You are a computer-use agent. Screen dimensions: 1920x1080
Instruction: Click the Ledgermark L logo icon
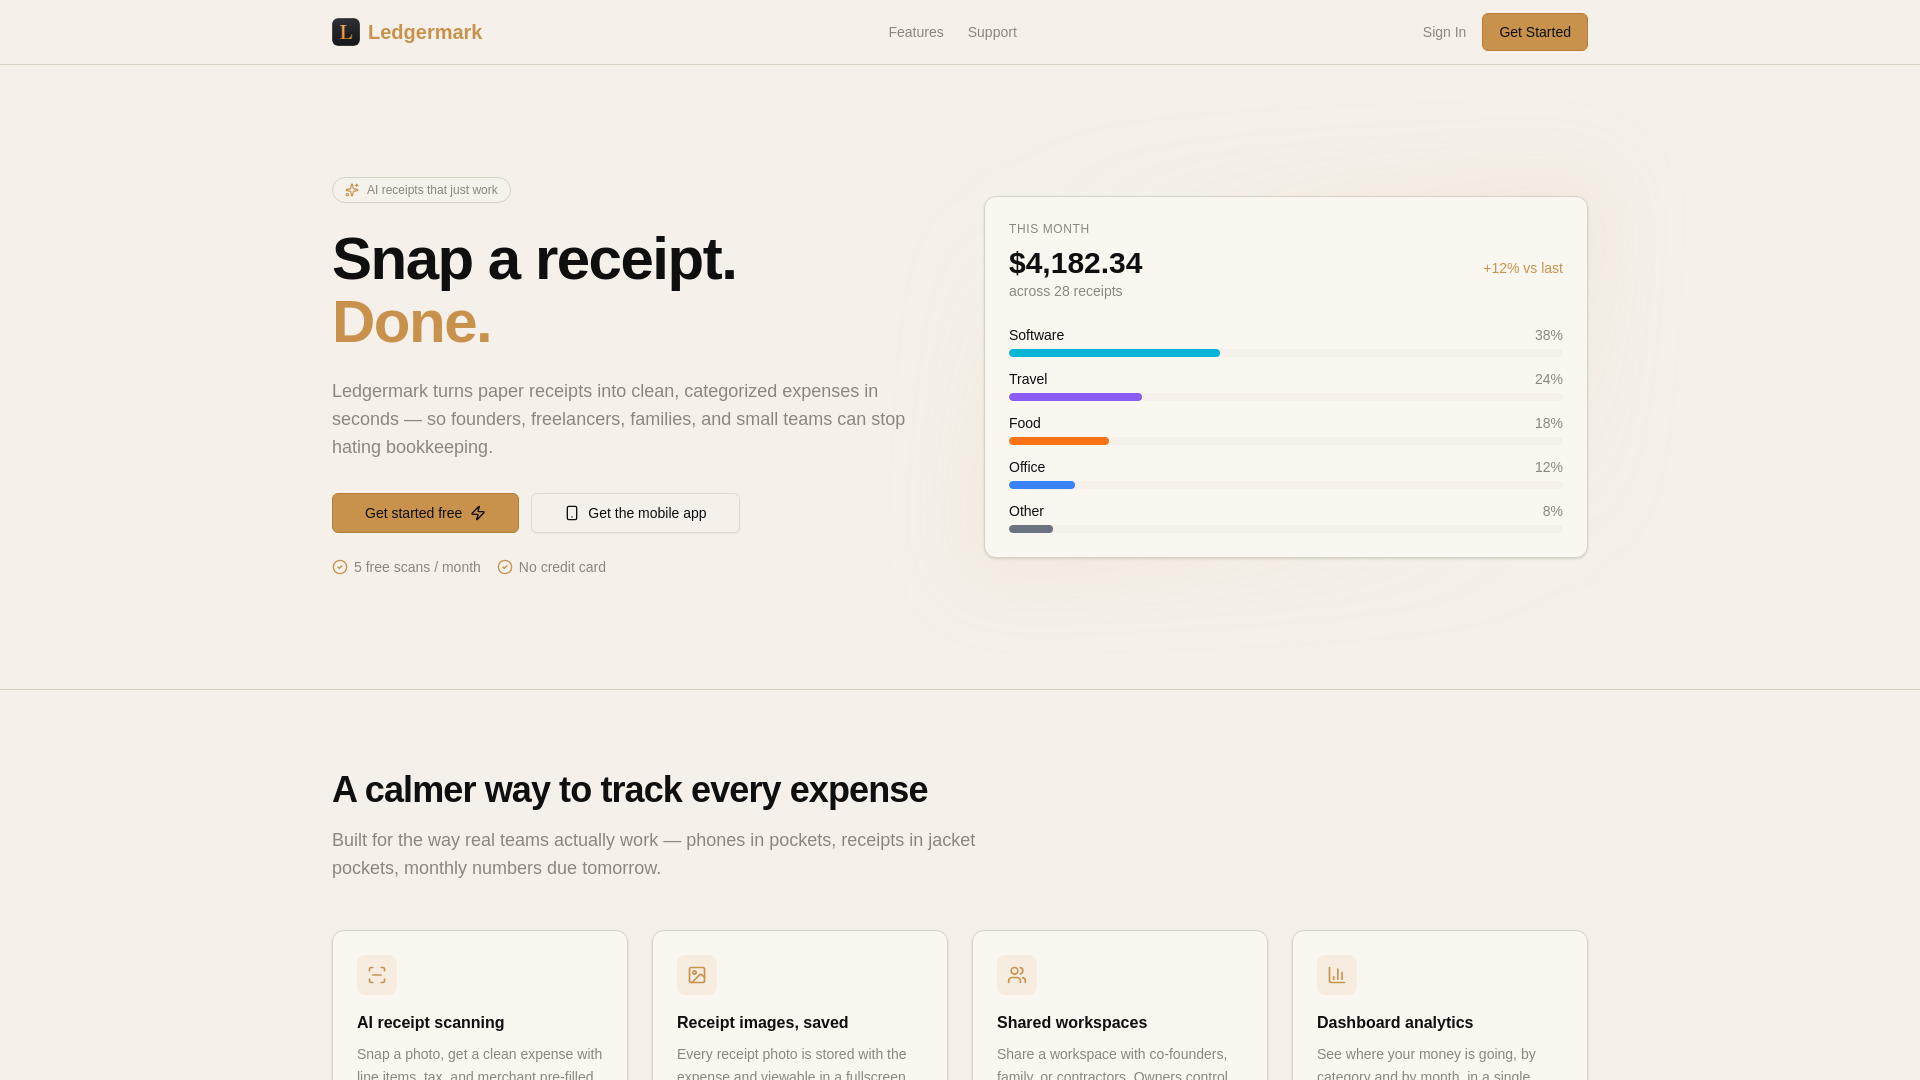pos(345,32)
